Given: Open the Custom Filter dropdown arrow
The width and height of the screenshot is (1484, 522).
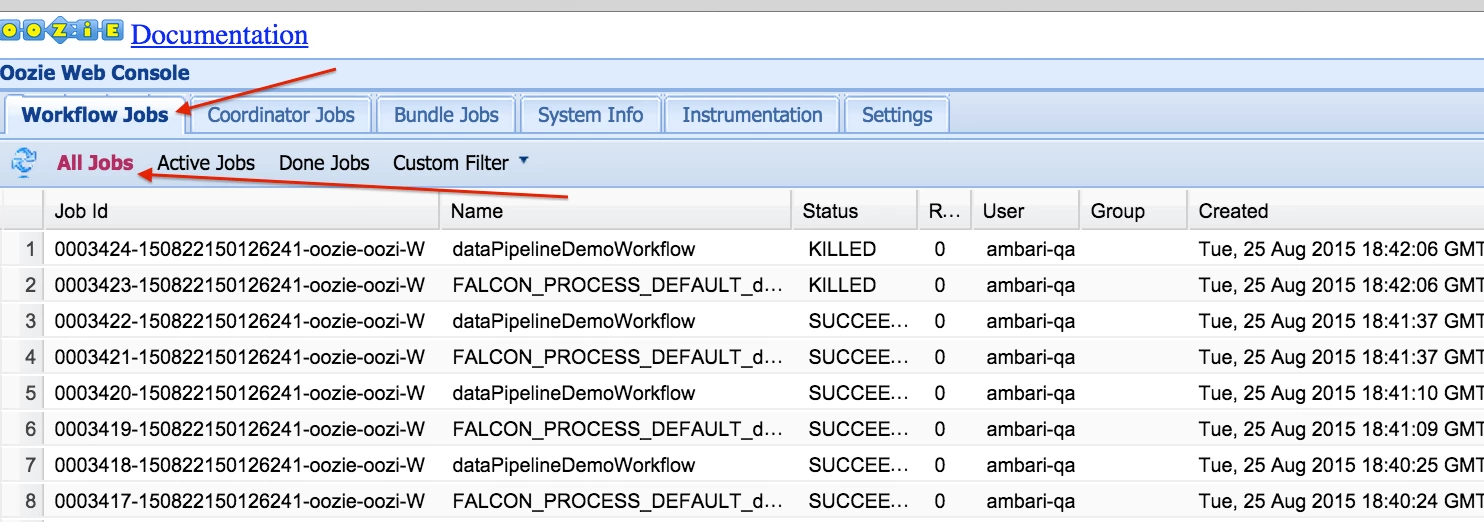Looking at the screenshot, I should 524,161.
